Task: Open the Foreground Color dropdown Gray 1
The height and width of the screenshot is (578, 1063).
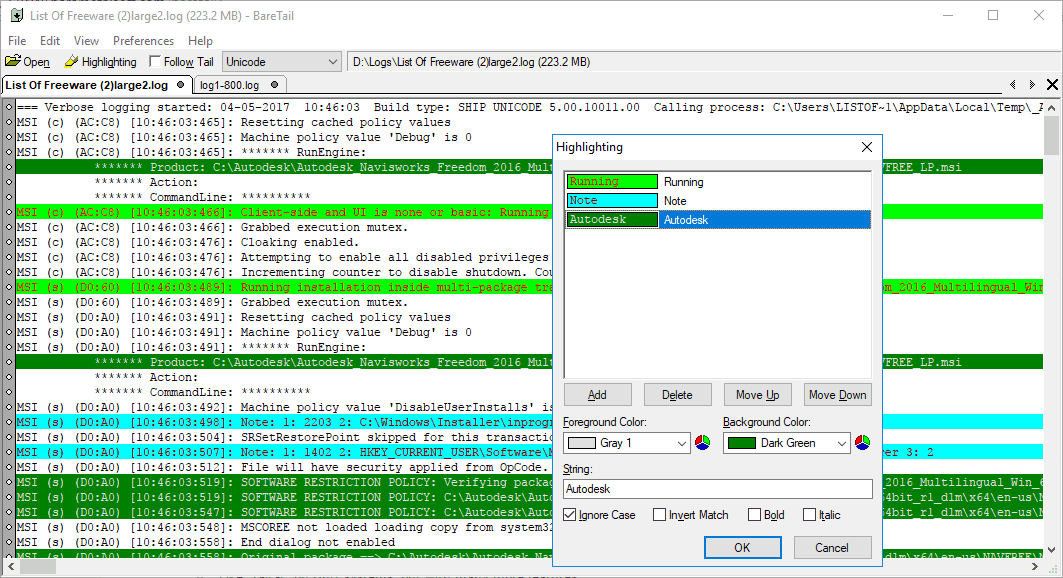Action: pos(626,443)
